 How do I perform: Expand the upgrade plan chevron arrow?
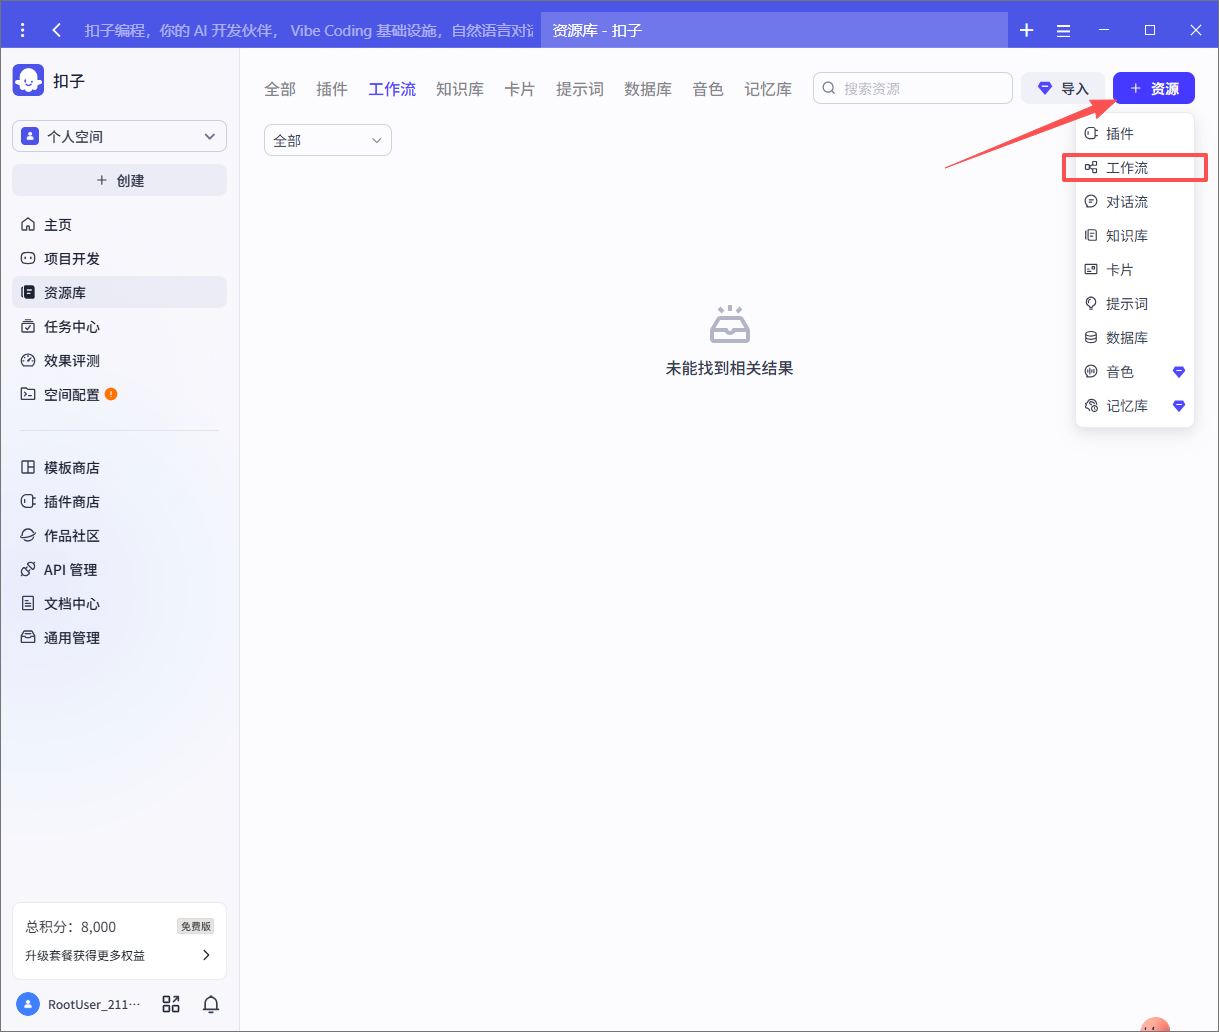pyautogui.click(x=206, y=955)
